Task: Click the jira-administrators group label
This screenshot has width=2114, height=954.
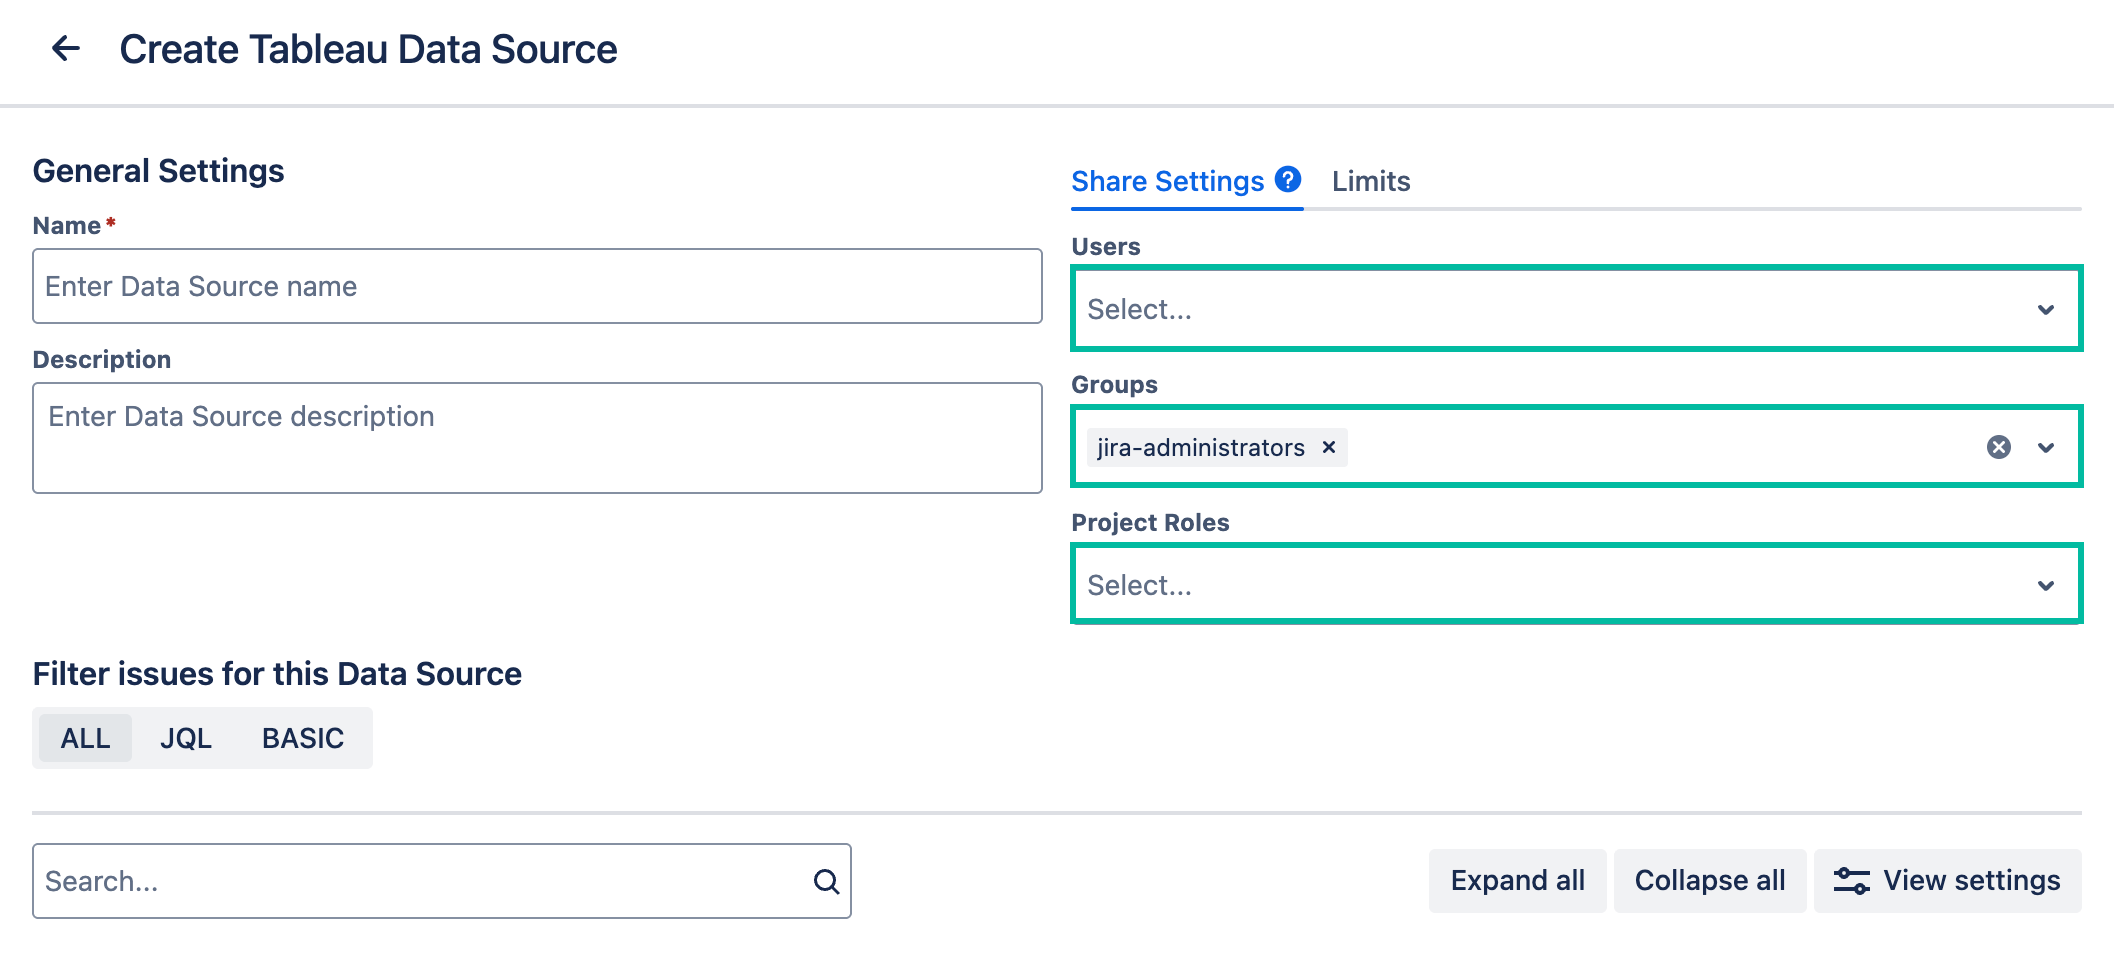Action: pyautogui.click(x=1200, y=447)
